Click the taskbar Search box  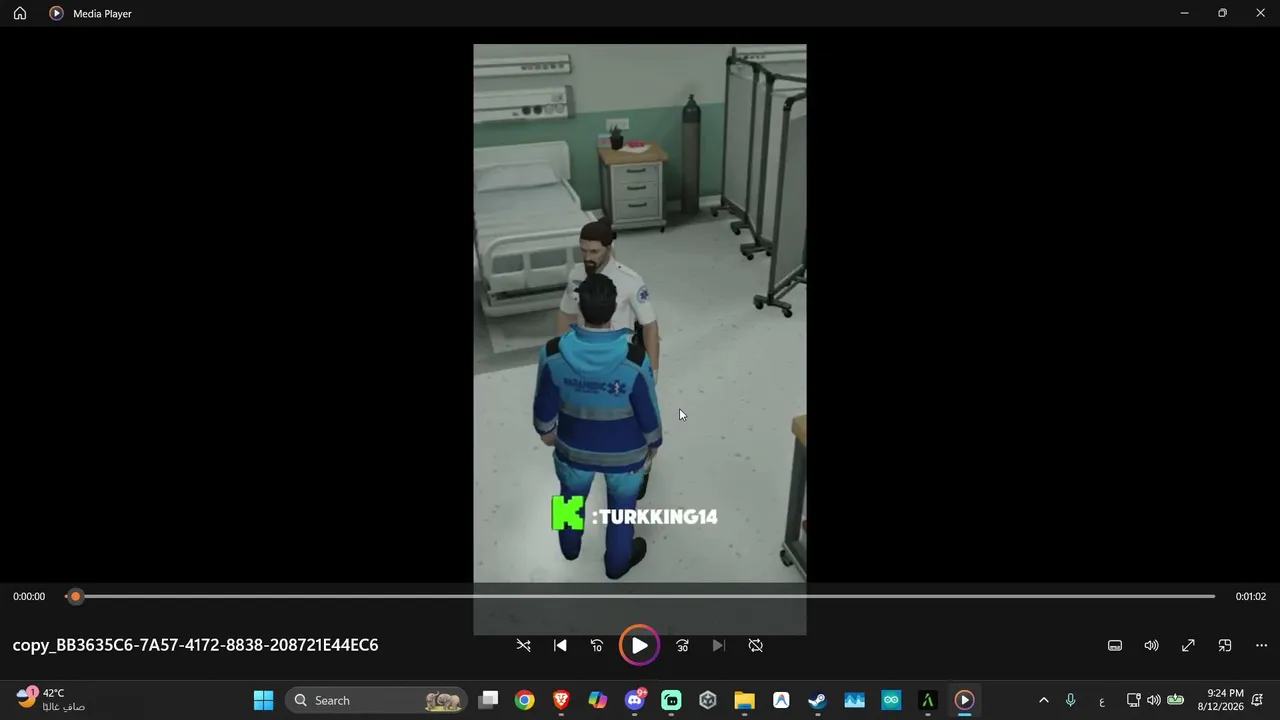376,700
